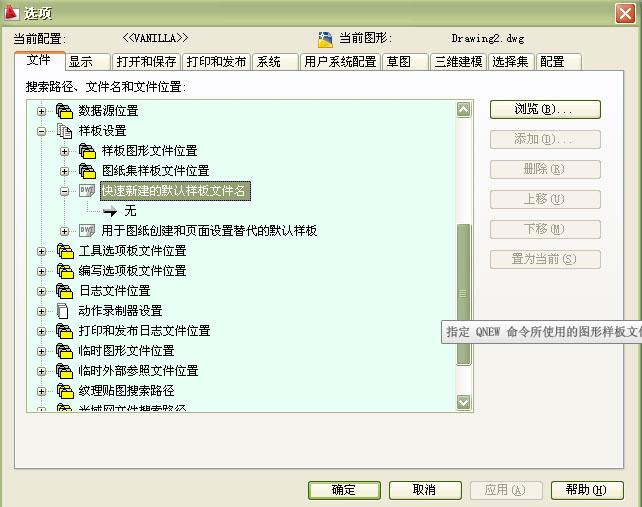Click the 动作录制器设置 page icon
The width and height of the screenshot is (642, 507).
coord(63,311)
